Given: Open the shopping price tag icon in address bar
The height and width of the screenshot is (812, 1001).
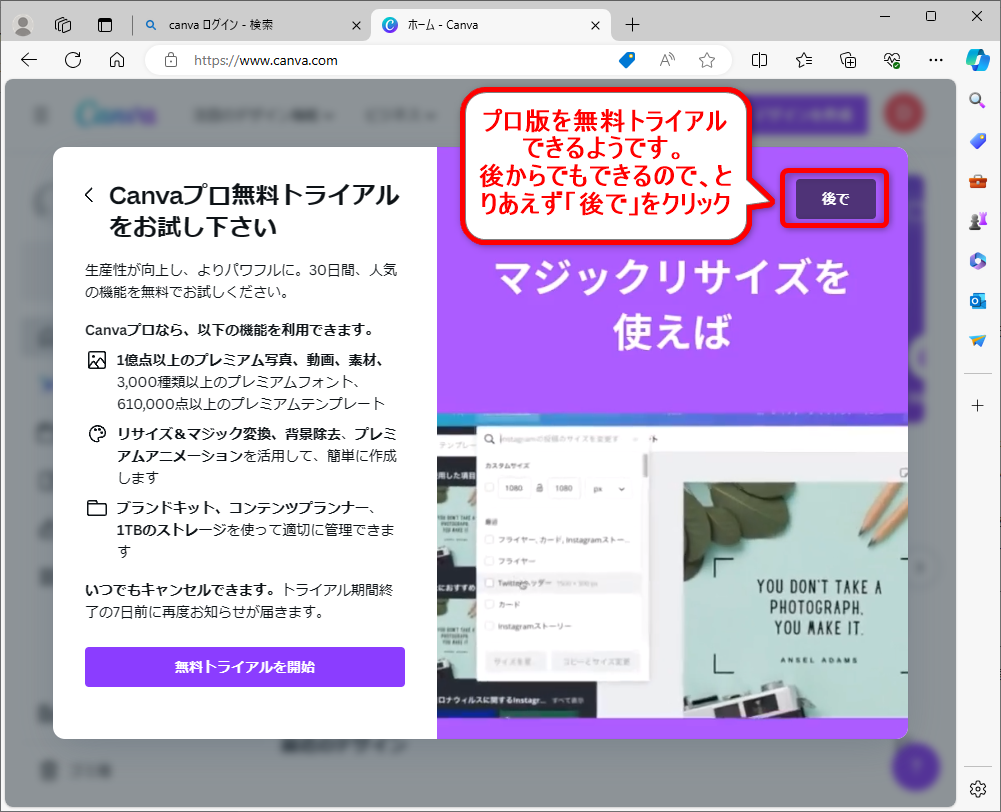Looking at the screenshot, I should click(627, 60).
